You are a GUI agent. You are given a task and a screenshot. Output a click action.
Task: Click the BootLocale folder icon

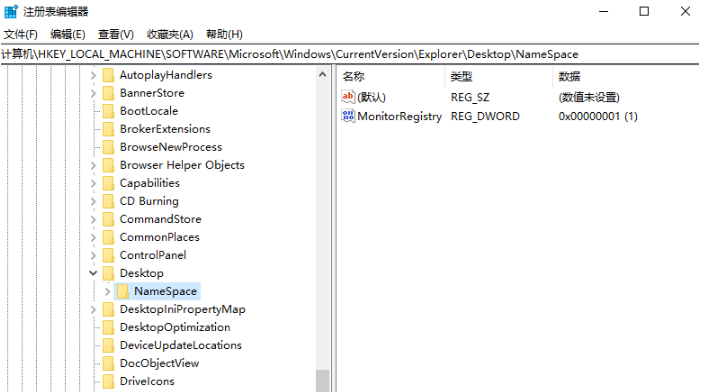[x=108, y=111]
